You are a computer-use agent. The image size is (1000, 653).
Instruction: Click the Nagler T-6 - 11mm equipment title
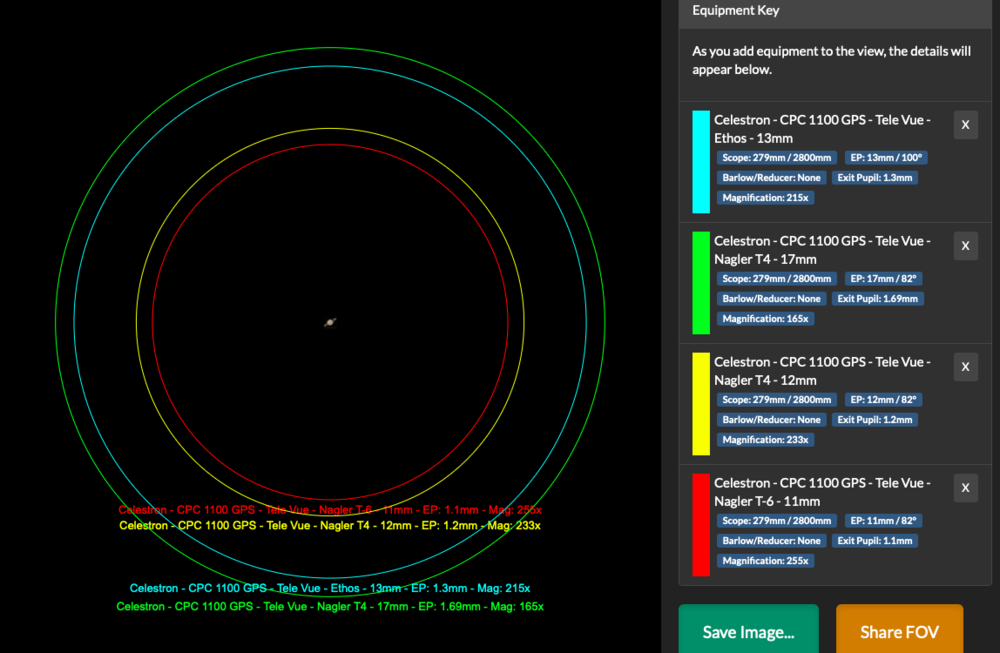[822, 492]
